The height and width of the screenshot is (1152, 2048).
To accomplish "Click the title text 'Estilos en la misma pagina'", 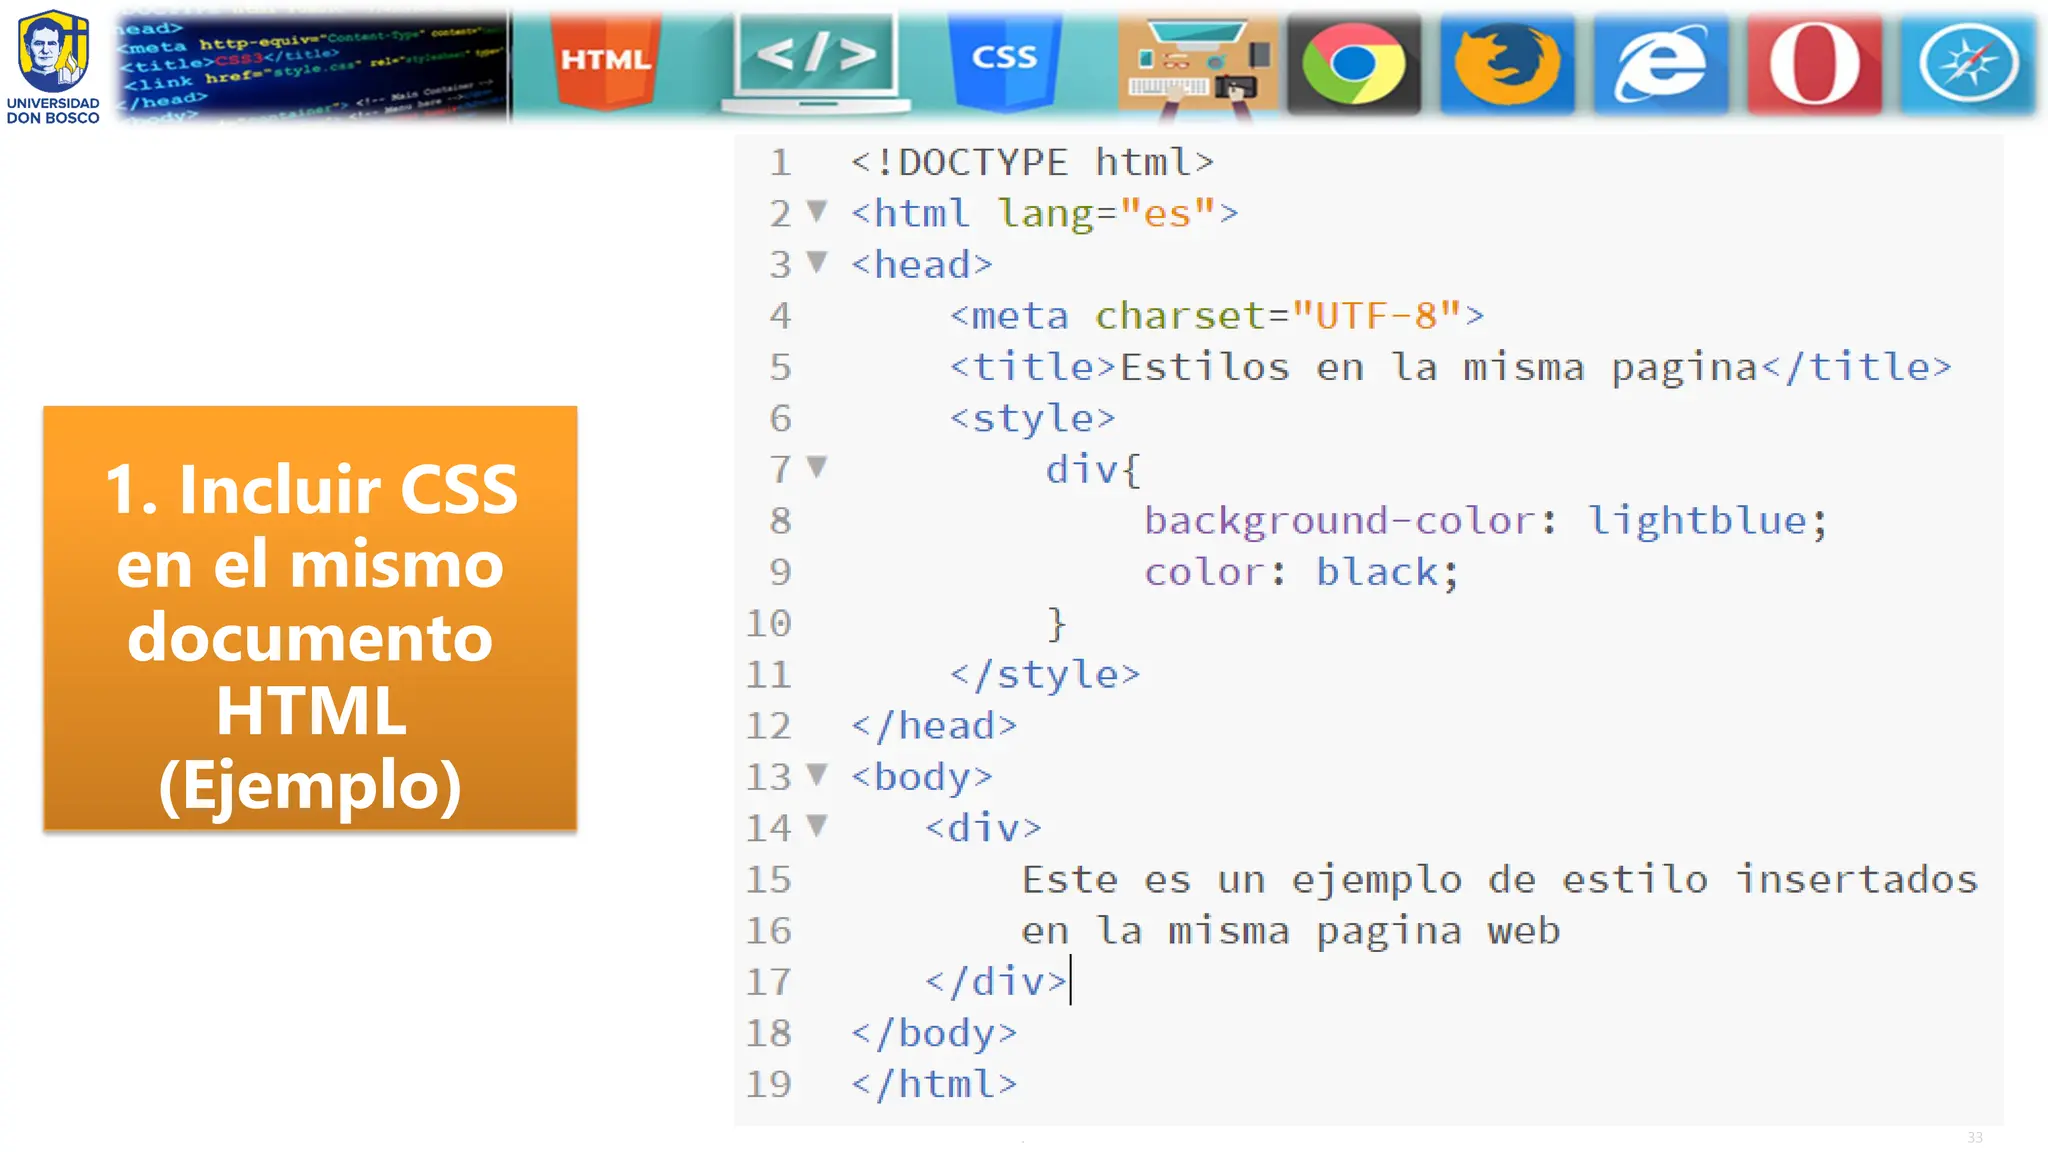I will [x=1439, y=367].
